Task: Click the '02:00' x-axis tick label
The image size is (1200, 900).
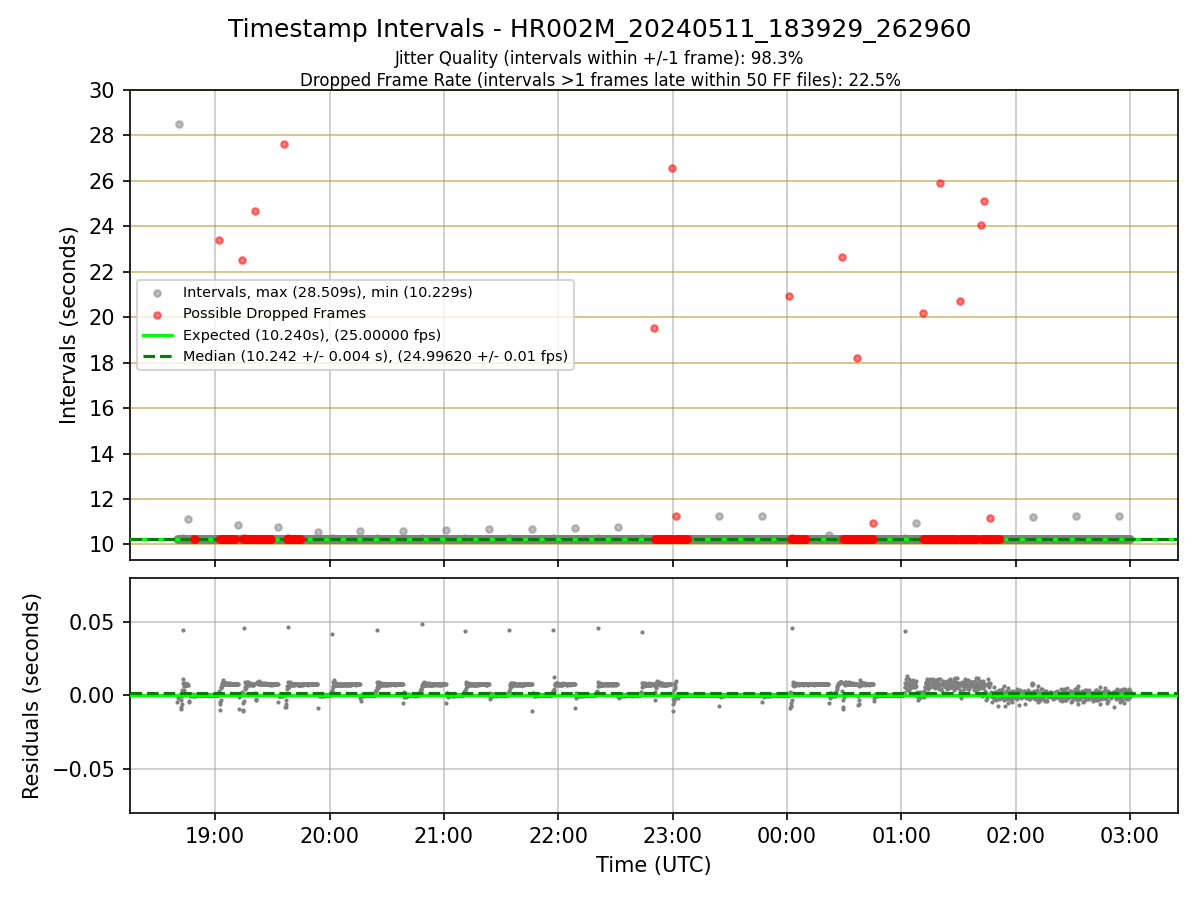Action: (1016, 837)
